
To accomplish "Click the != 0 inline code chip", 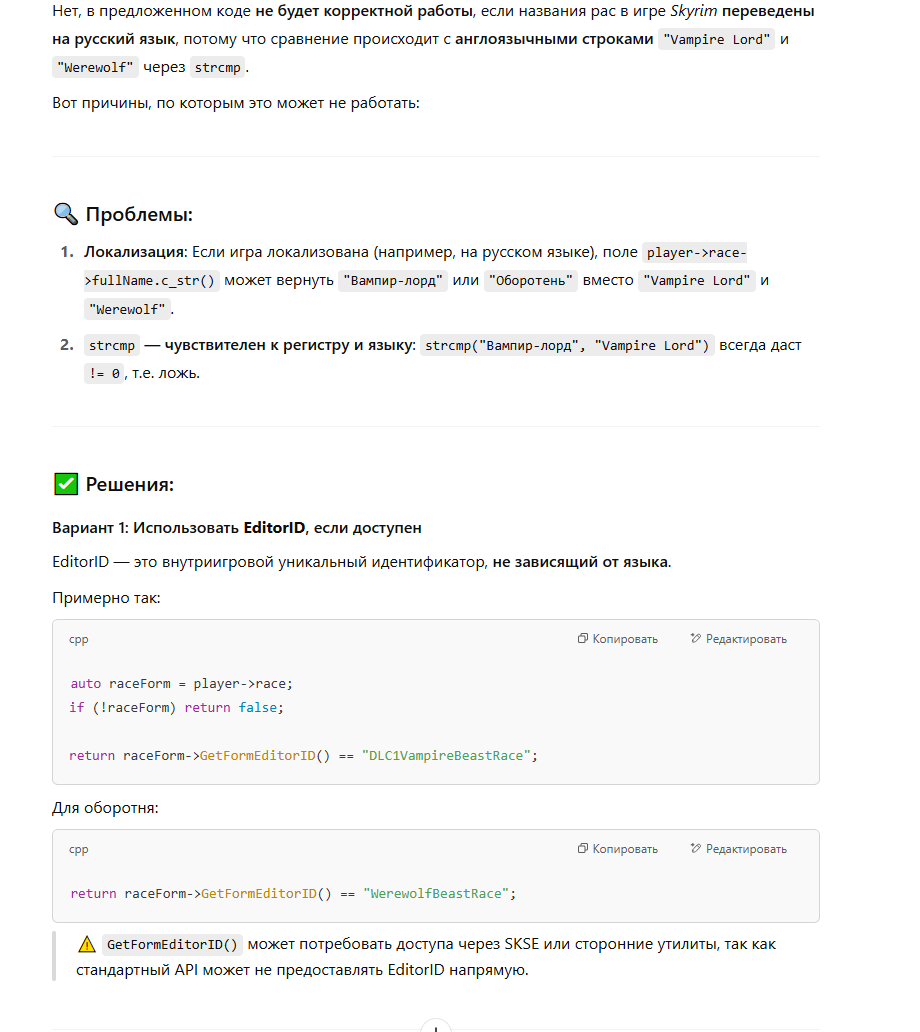I will pyautogui.click(x=104, y=374).
